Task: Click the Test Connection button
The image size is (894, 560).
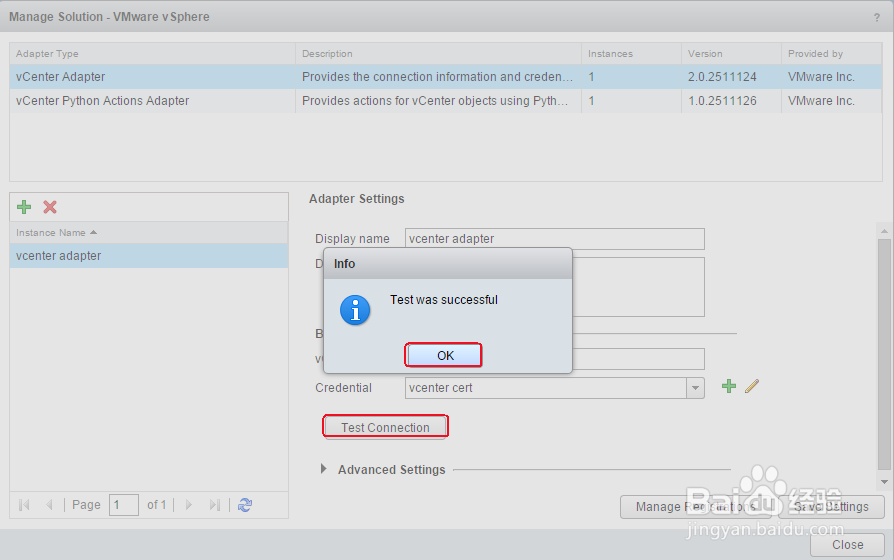Action: tap(385, 427)
